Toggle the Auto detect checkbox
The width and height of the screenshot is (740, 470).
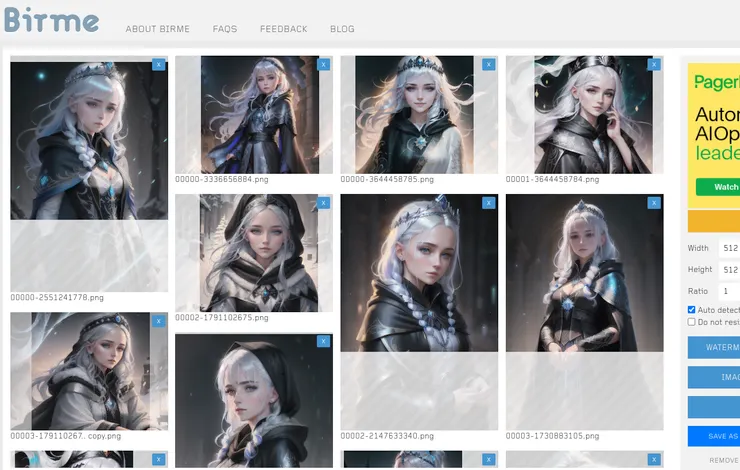691,310
